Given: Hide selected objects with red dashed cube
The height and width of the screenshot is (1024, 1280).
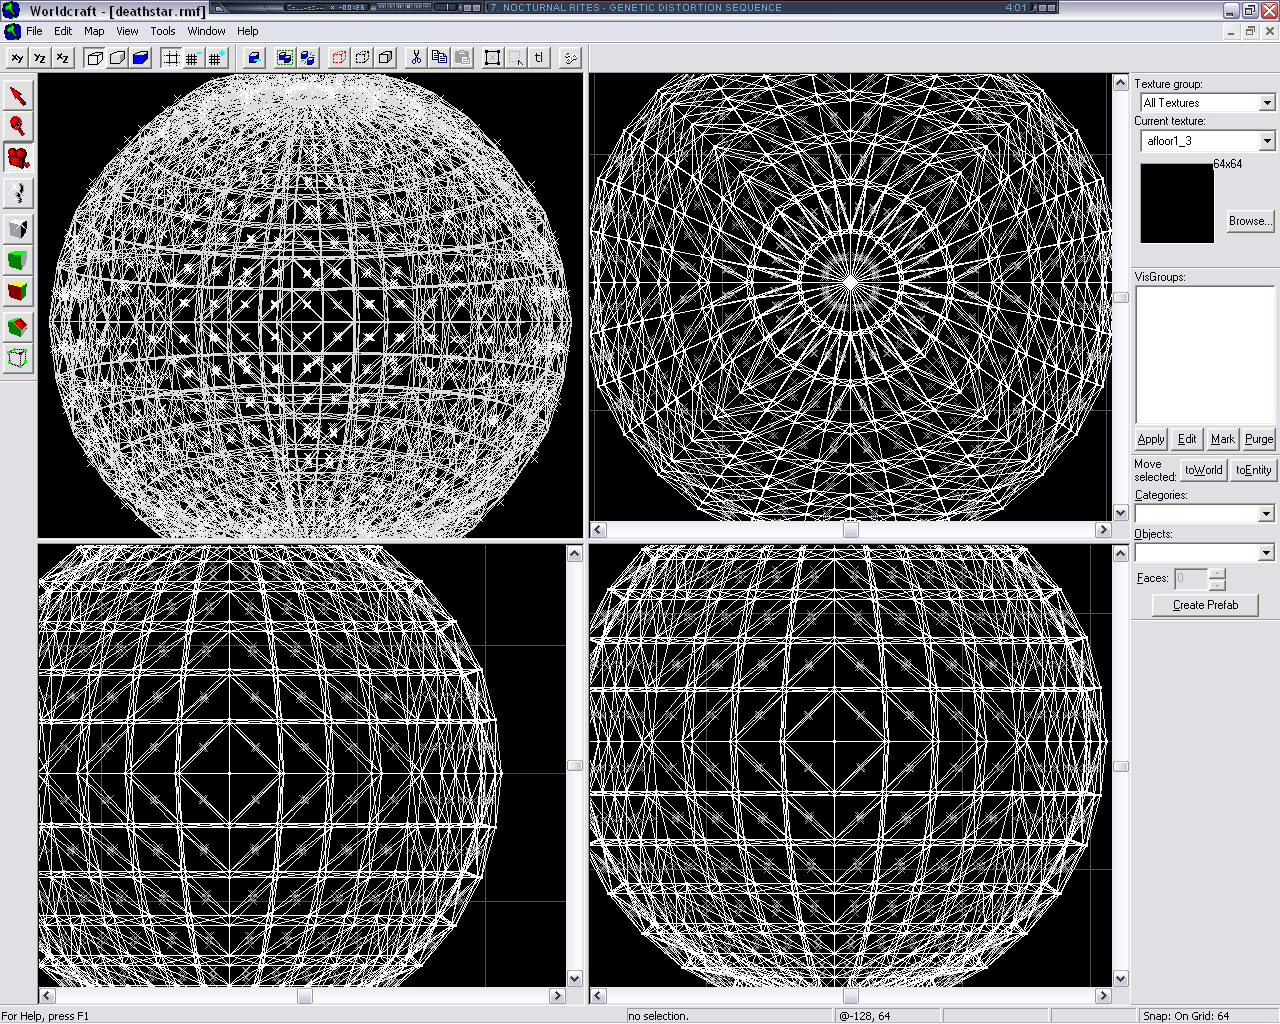Looking at the screenshot, I should pos(339,58).
